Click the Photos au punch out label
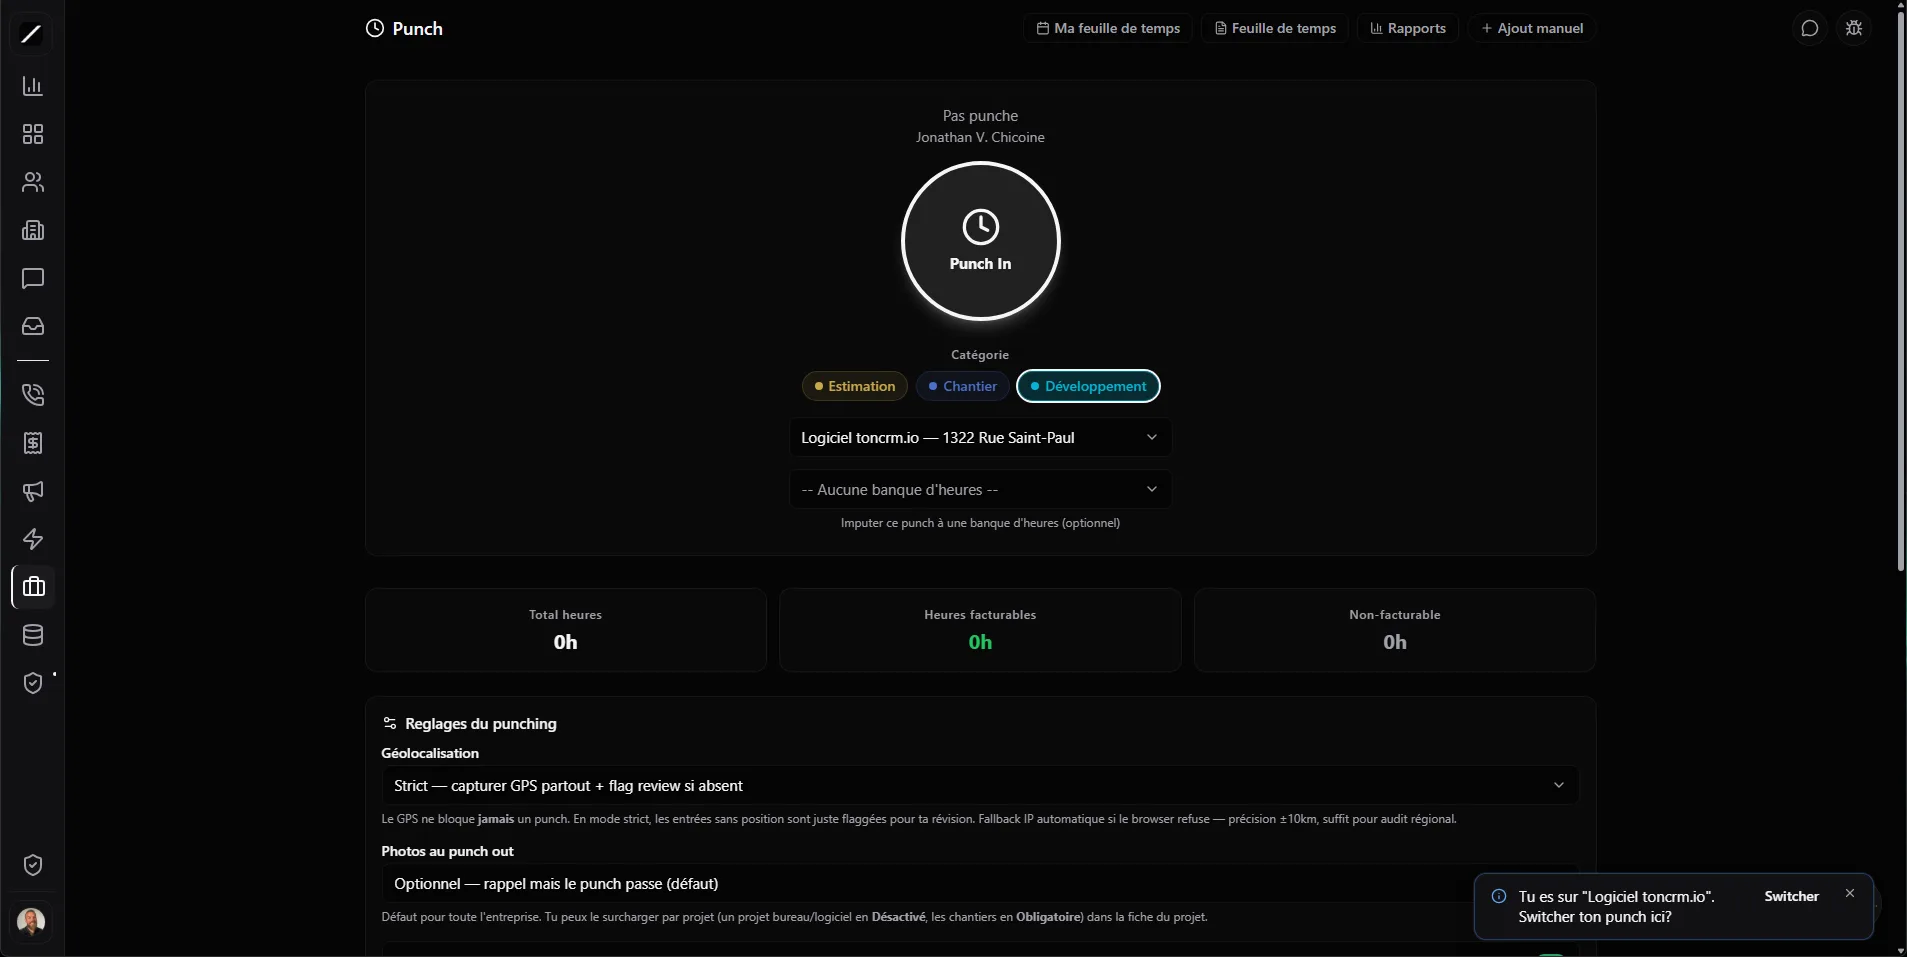 [447, 851]
